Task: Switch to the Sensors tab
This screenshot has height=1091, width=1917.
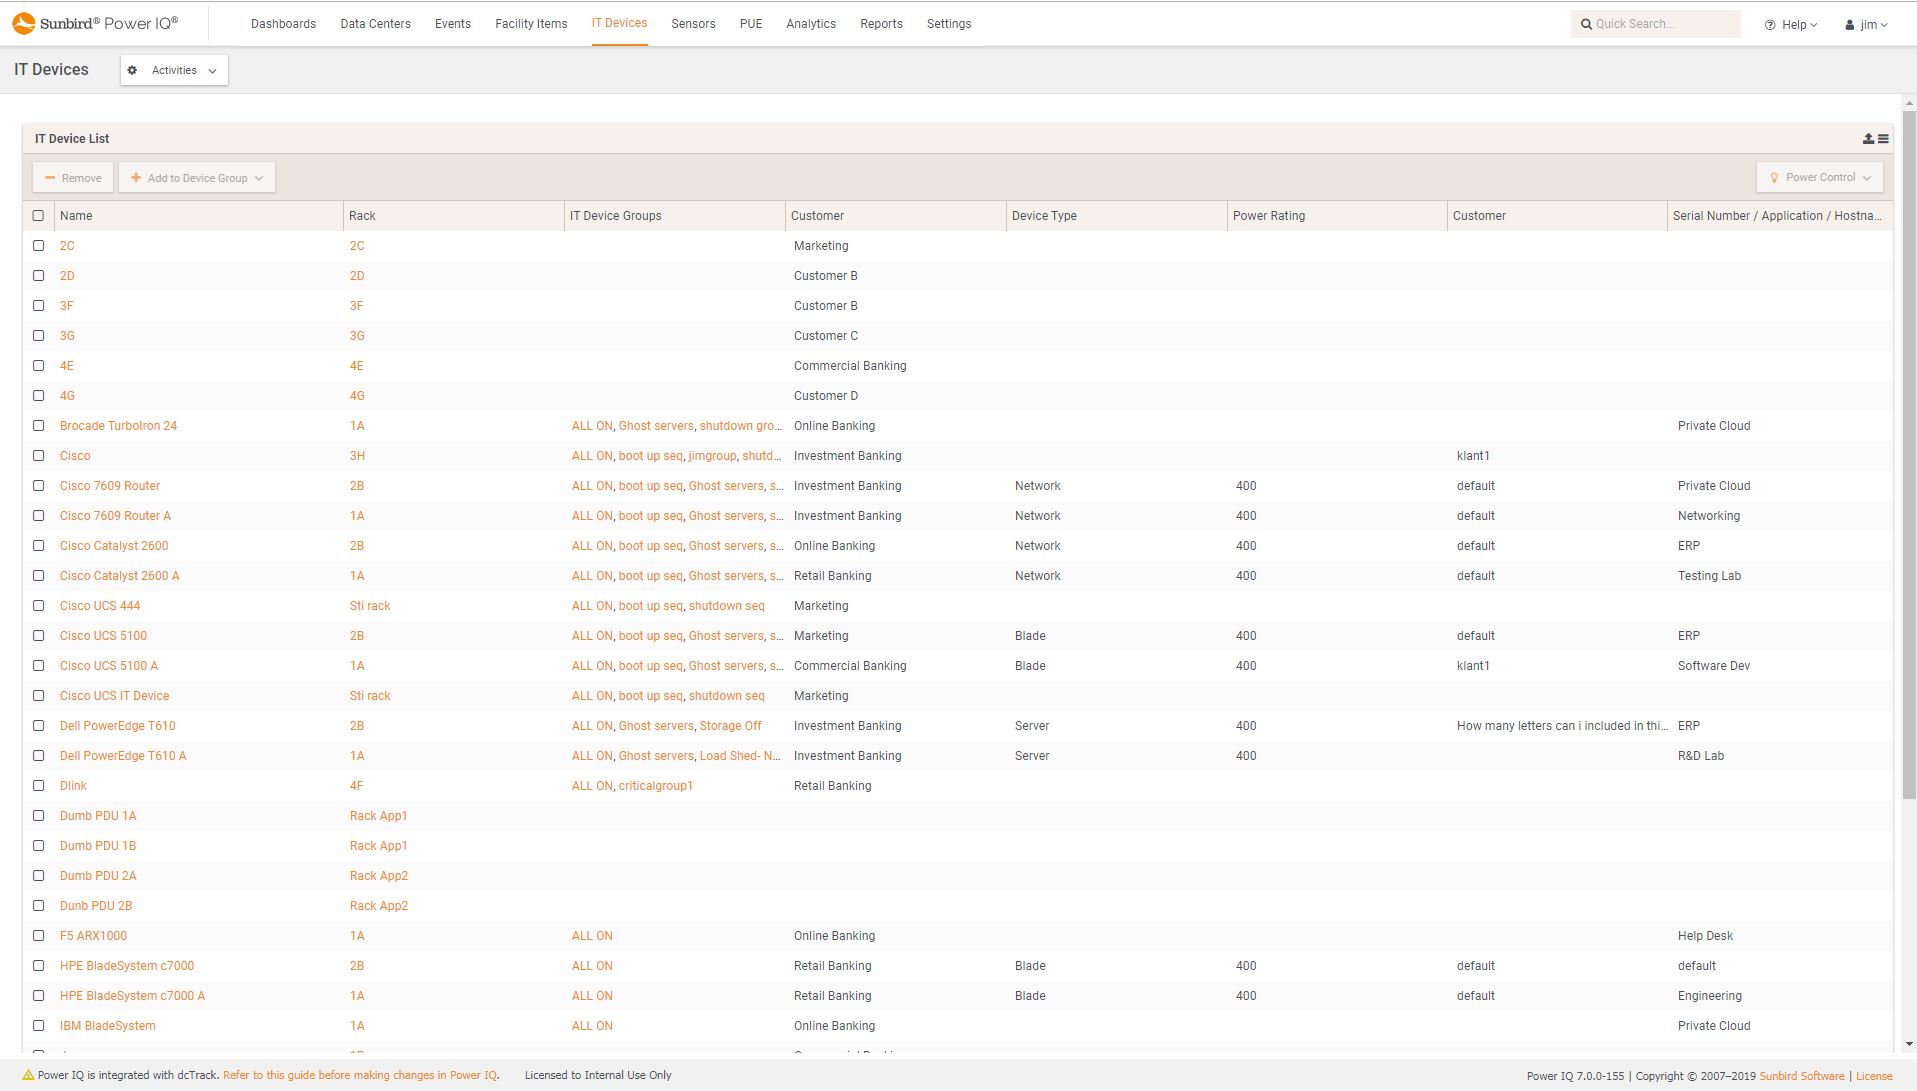Action: tap(693, 23)
